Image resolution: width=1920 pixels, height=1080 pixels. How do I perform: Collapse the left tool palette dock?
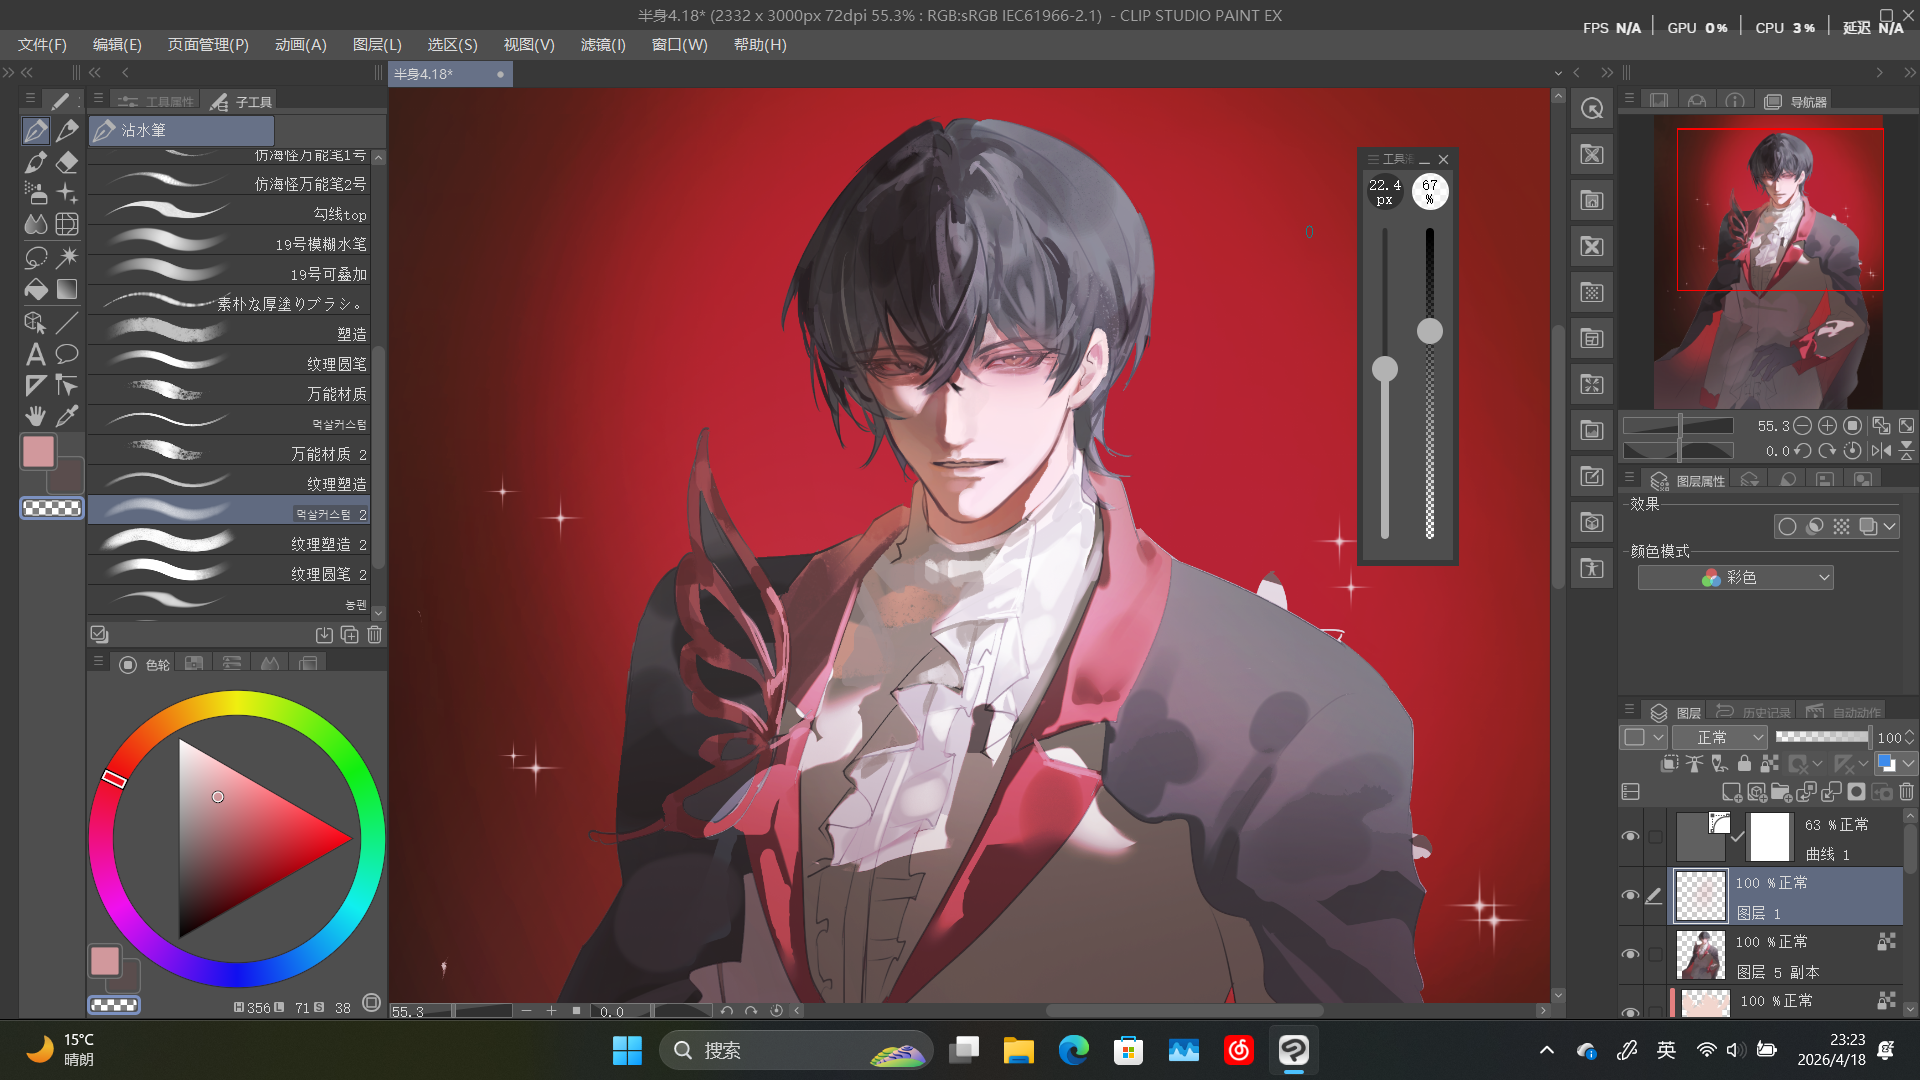(x=26, y=72)
